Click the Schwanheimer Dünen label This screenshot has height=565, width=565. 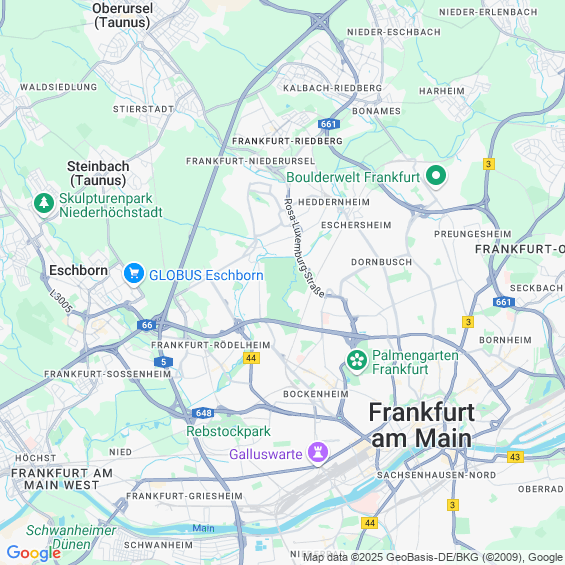click(x=71, y=537)
